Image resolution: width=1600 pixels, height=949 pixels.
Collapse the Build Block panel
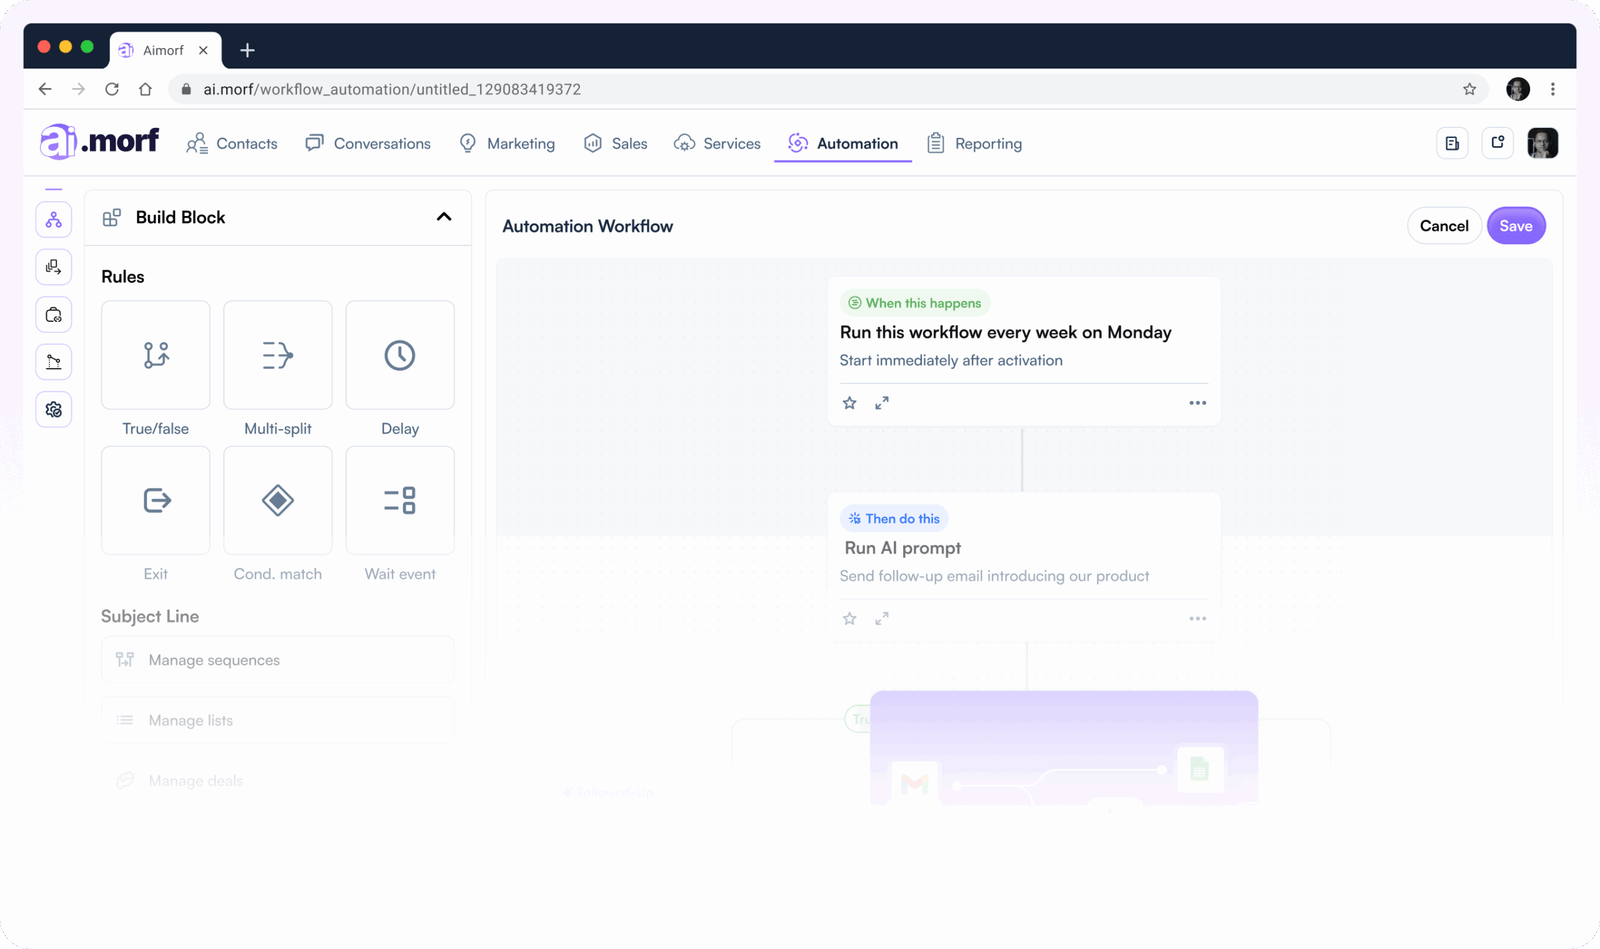click(x=444, y=217)
